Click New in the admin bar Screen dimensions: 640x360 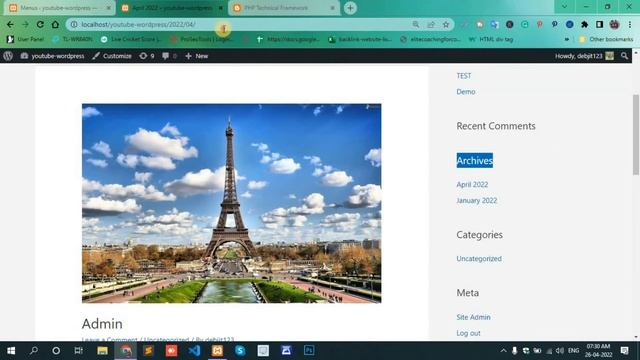(x=197, y=56)
